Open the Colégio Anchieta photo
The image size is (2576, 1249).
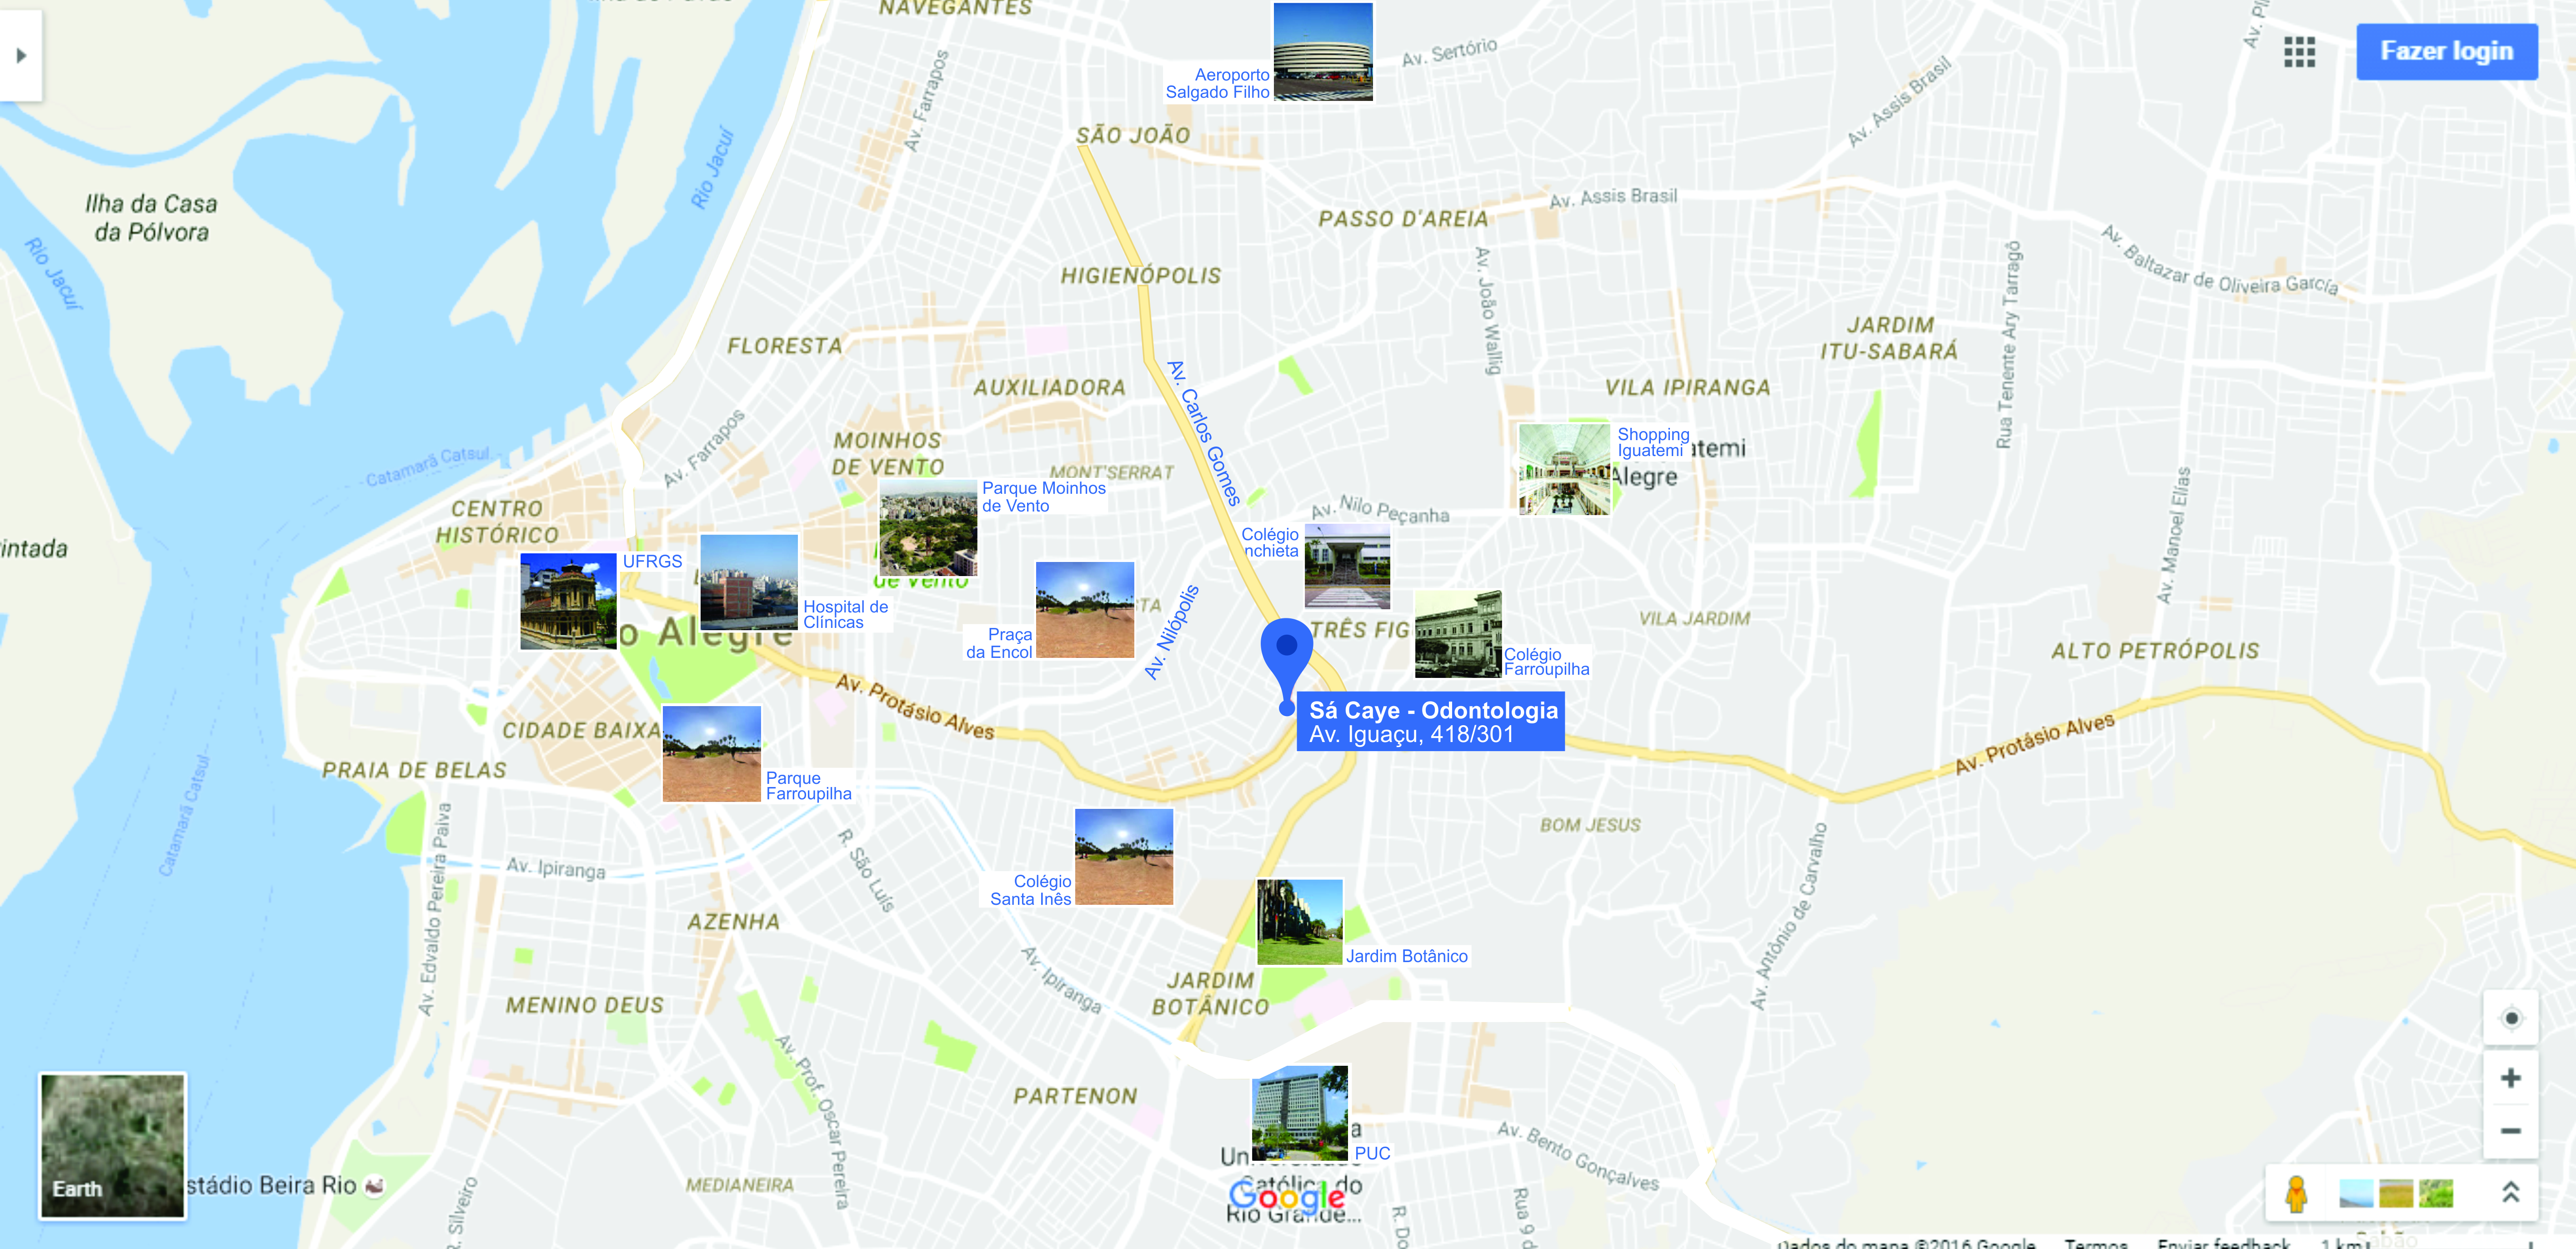click(x=1347, y=567)
